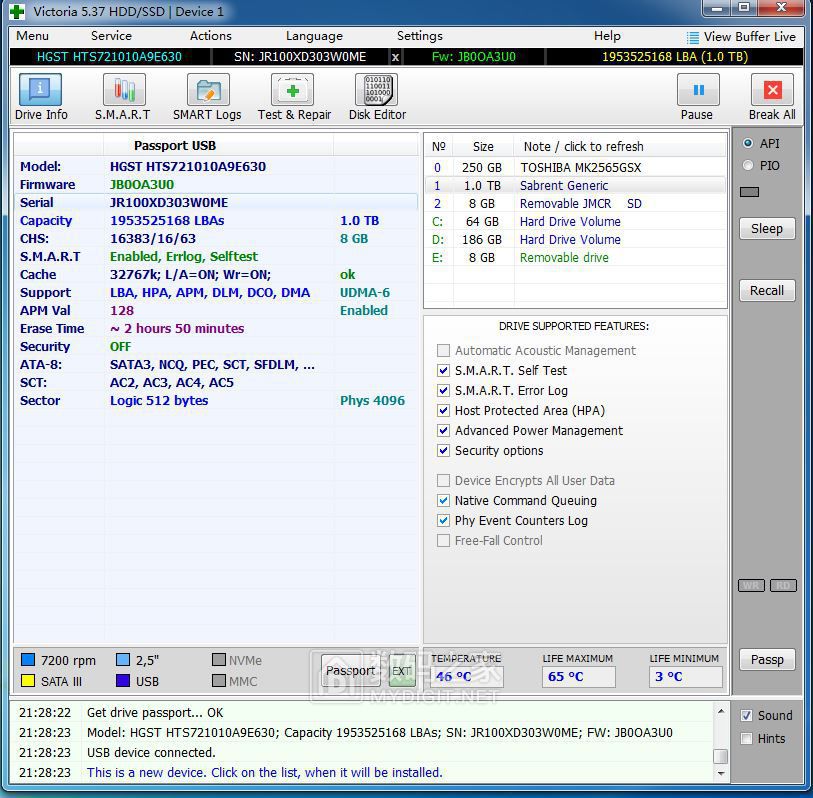Viewport: 813px width, 798px height.
Task: Toggle Native Command Queuing checkbox
Action: point(443,500)
